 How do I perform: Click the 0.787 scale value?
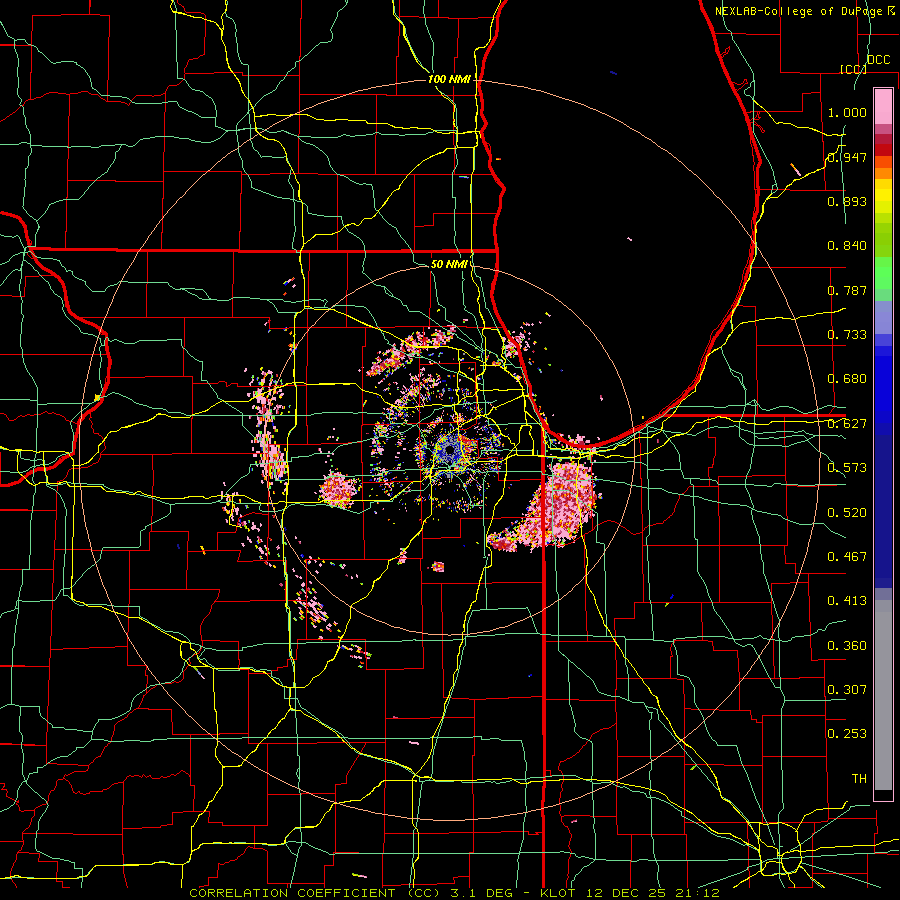pyautogui.click(x=847, y=290)
